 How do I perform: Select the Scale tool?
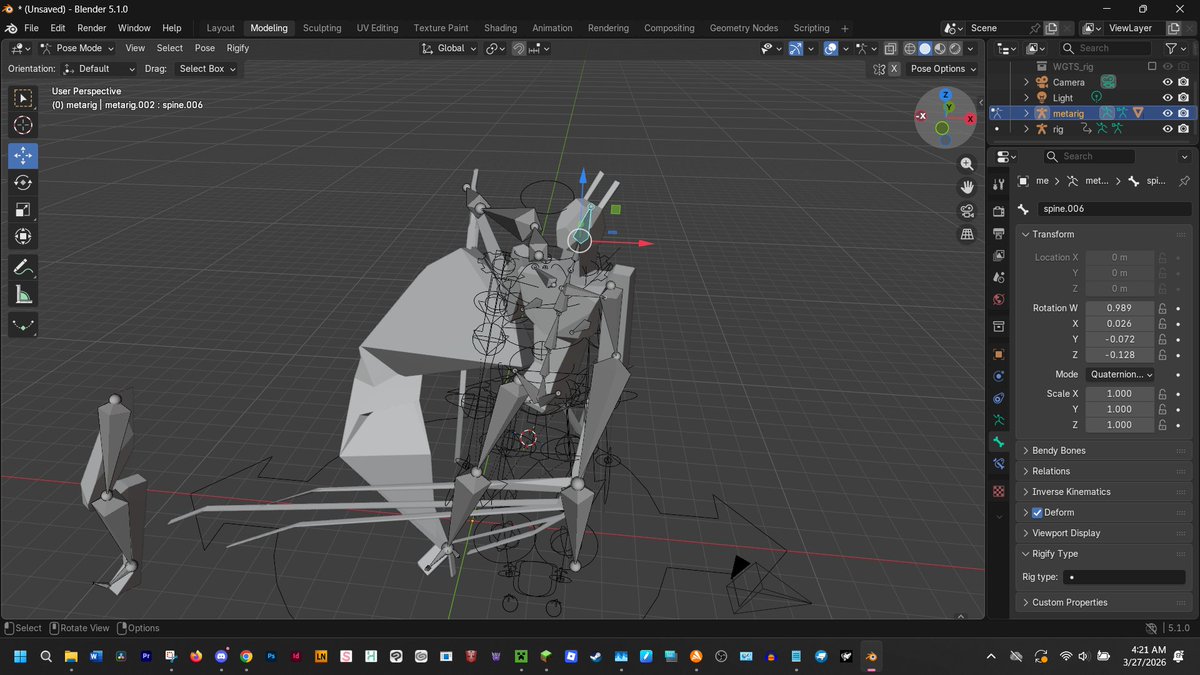[x=23, y=210]
